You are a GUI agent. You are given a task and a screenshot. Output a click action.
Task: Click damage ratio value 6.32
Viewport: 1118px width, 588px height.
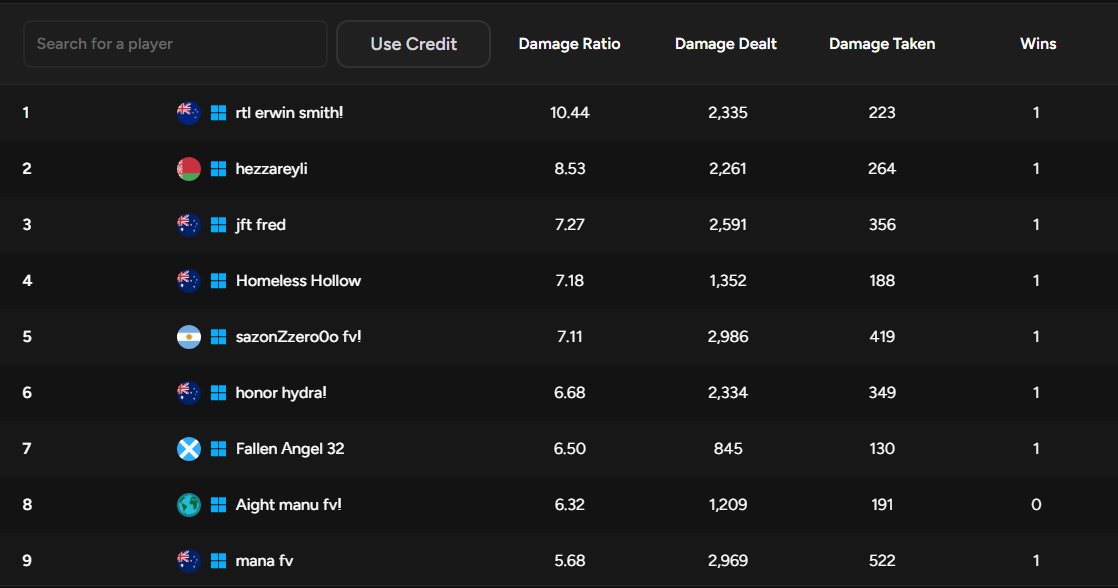[570, 505]
